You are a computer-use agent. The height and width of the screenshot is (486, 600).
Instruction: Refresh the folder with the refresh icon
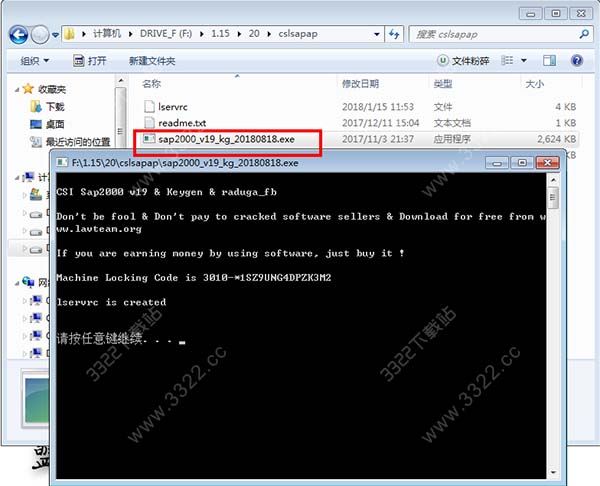pos(394,34)
